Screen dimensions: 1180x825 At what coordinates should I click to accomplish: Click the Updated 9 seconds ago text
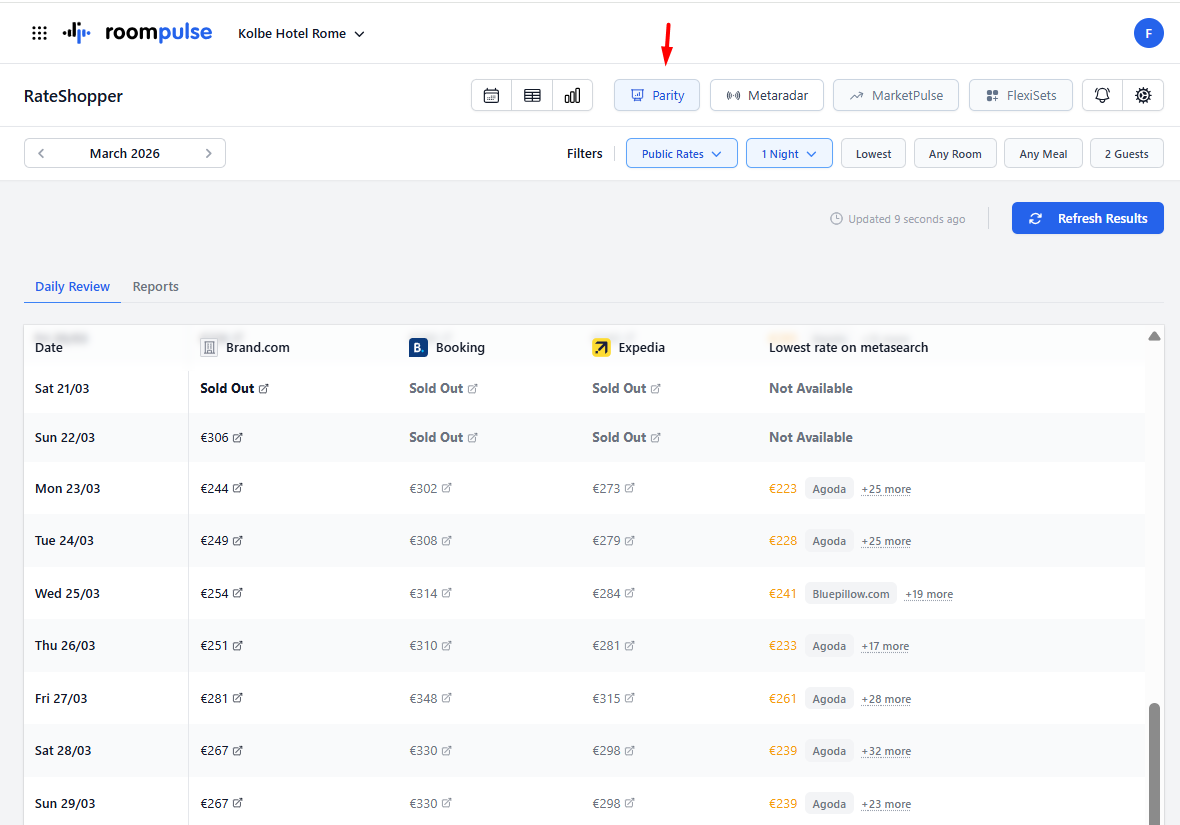coord(906,219)
